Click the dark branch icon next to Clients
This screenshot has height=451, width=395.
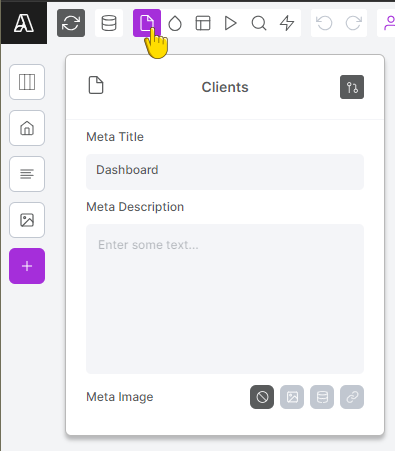click(x=352, y=87)
